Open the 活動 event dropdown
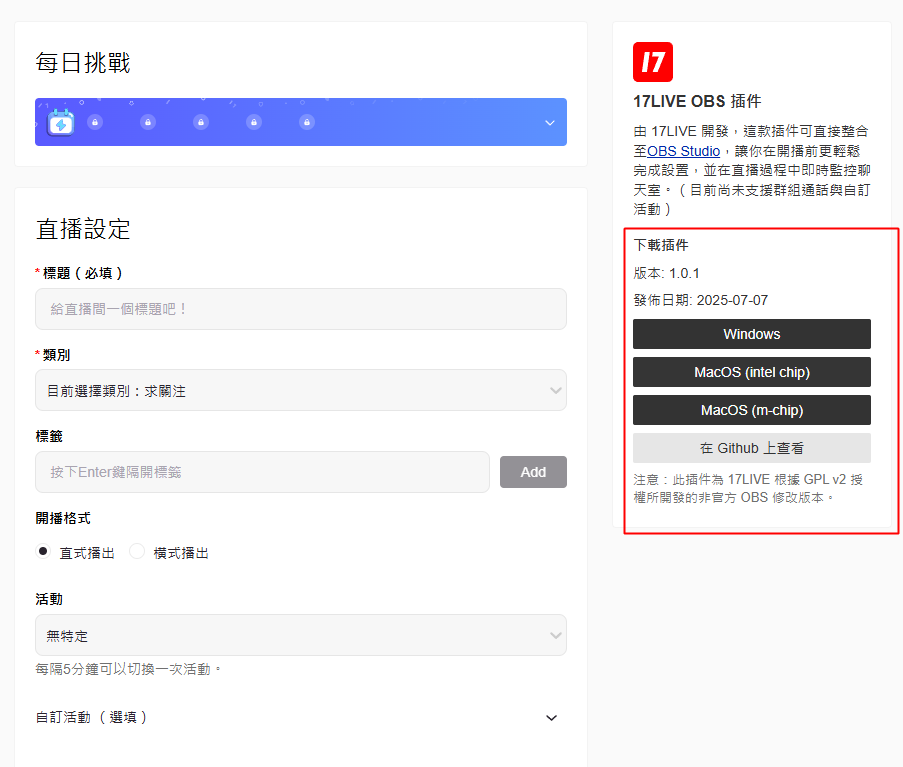This screenshot has height=767, width=903. (300, 635)
